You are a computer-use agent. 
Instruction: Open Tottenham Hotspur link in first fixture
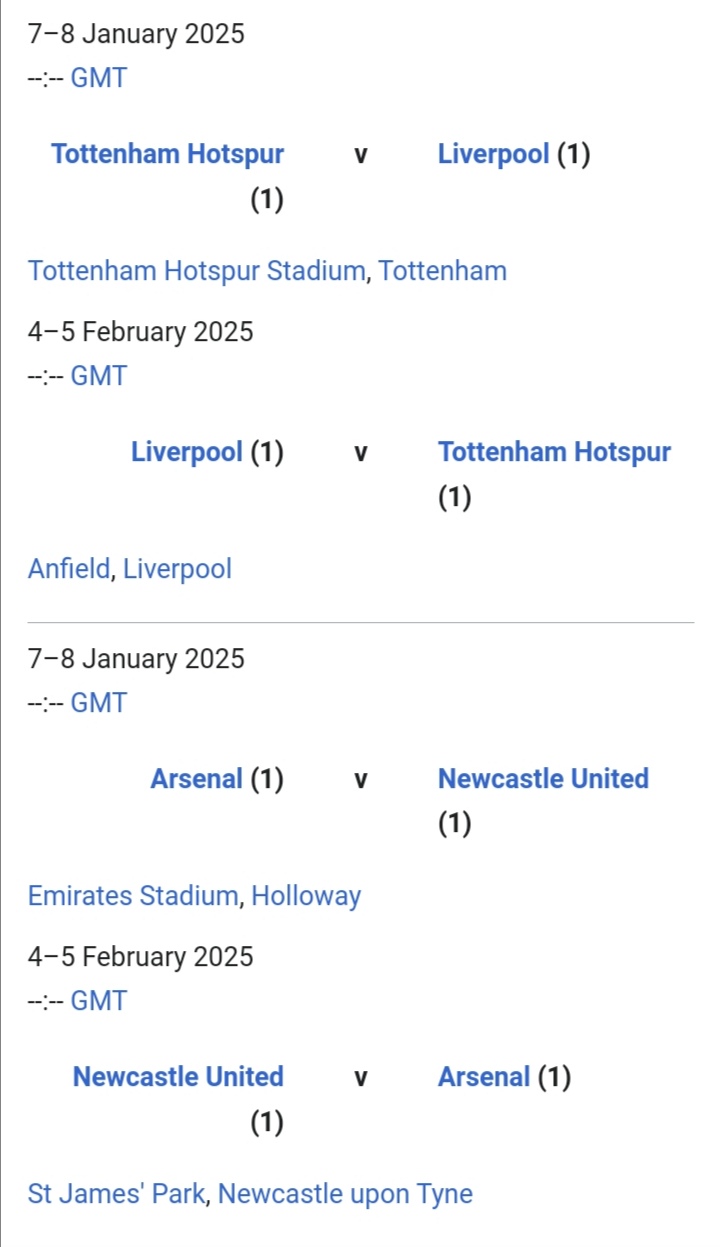[167, 154]
